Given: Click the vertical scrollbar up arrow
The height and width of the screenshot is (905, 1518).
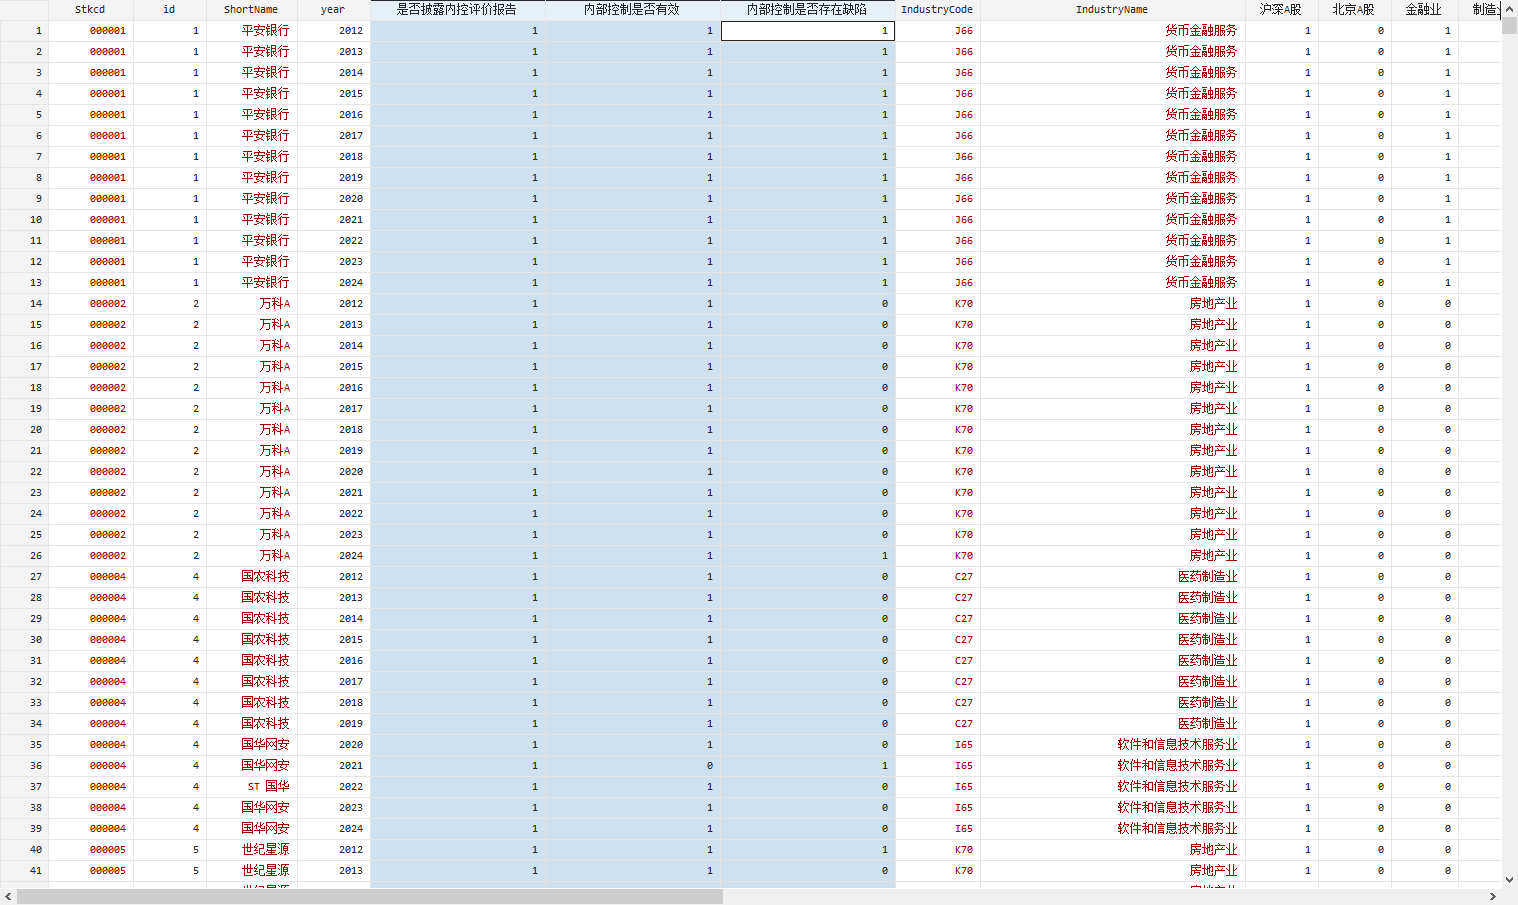Looking at the screenshot, I should click(1509, 9).
